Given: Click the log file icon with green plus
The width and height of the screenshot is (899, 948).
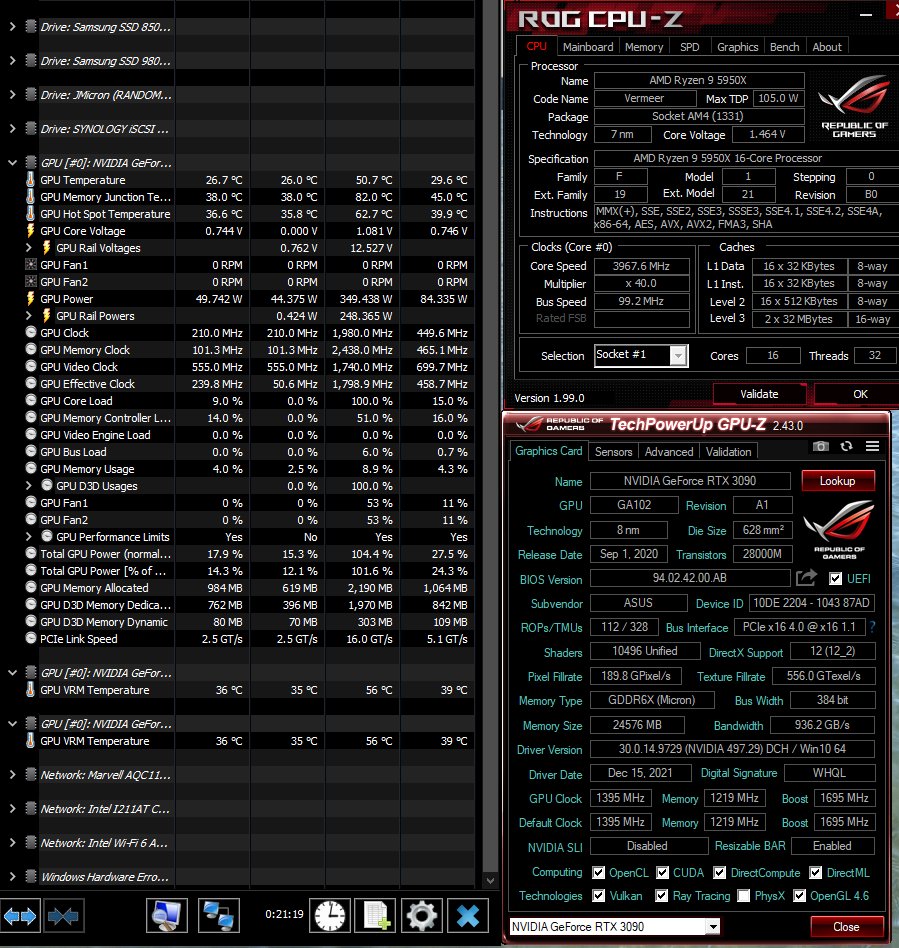Looking at the screenshot, I should pos(376,915).
